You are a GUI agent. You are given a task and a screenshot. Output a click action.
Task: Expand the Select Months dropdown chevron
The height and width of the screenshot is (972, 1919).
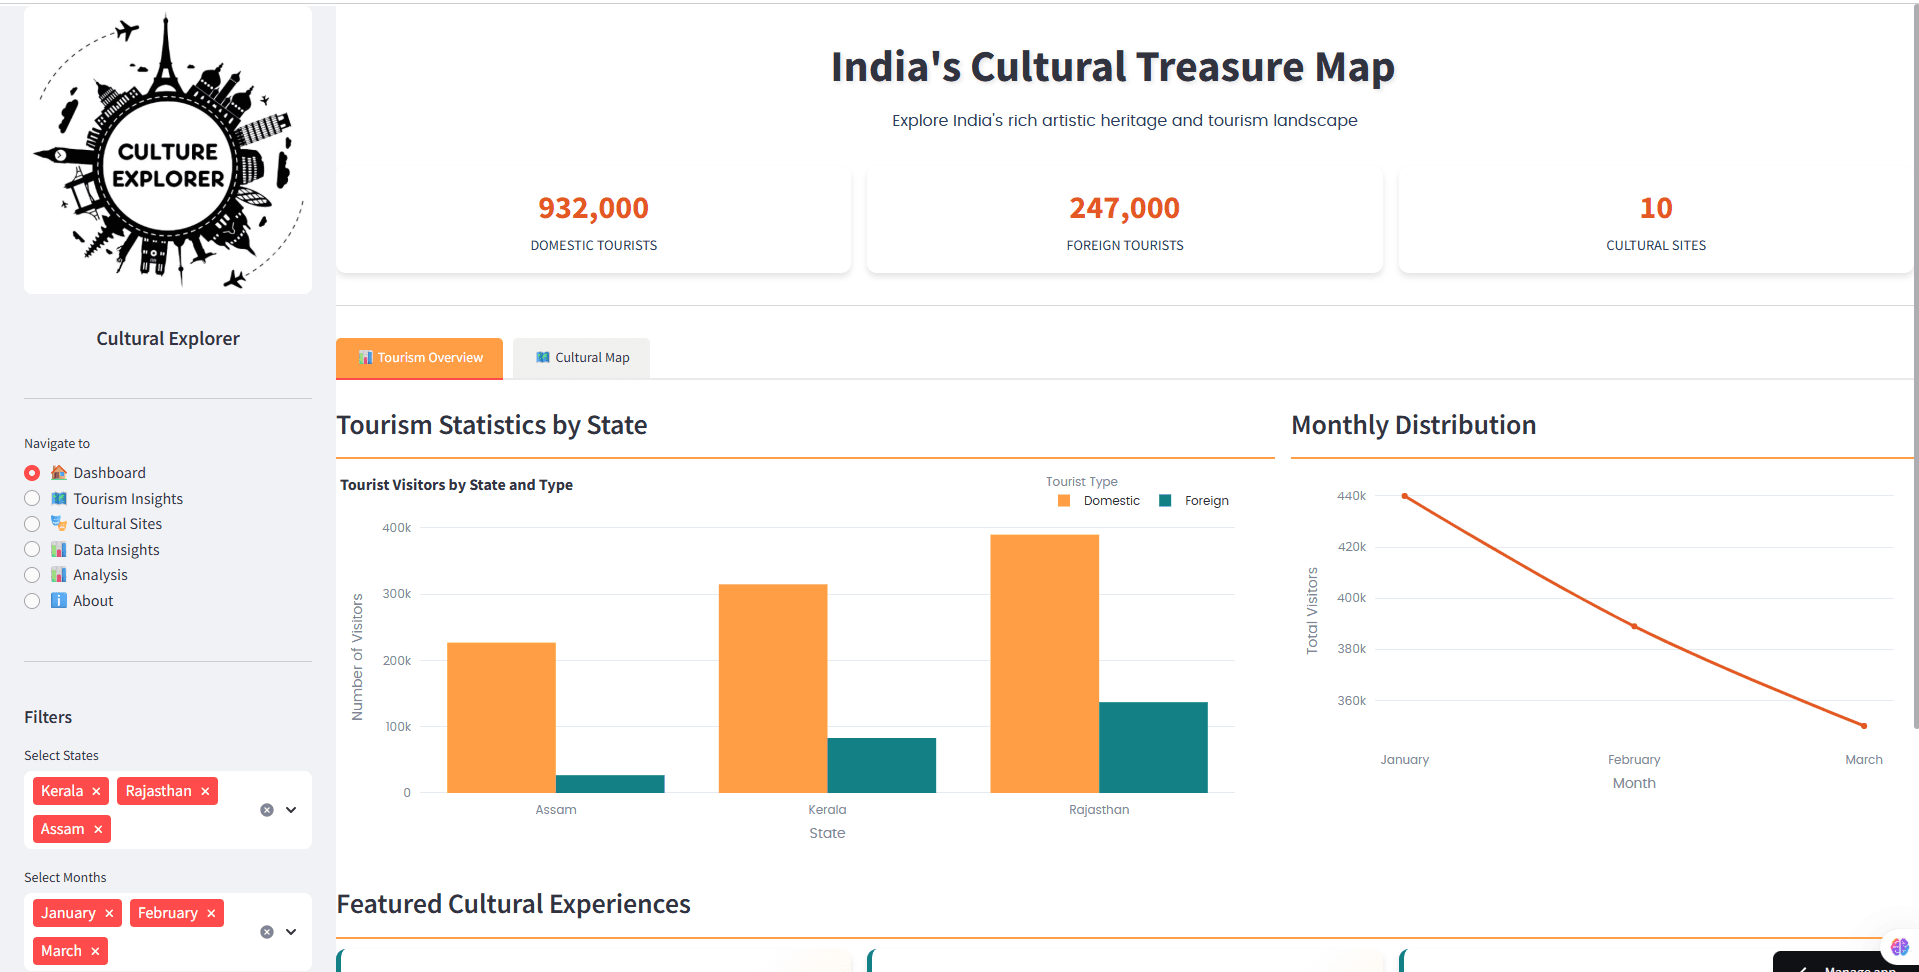(291, 931)
